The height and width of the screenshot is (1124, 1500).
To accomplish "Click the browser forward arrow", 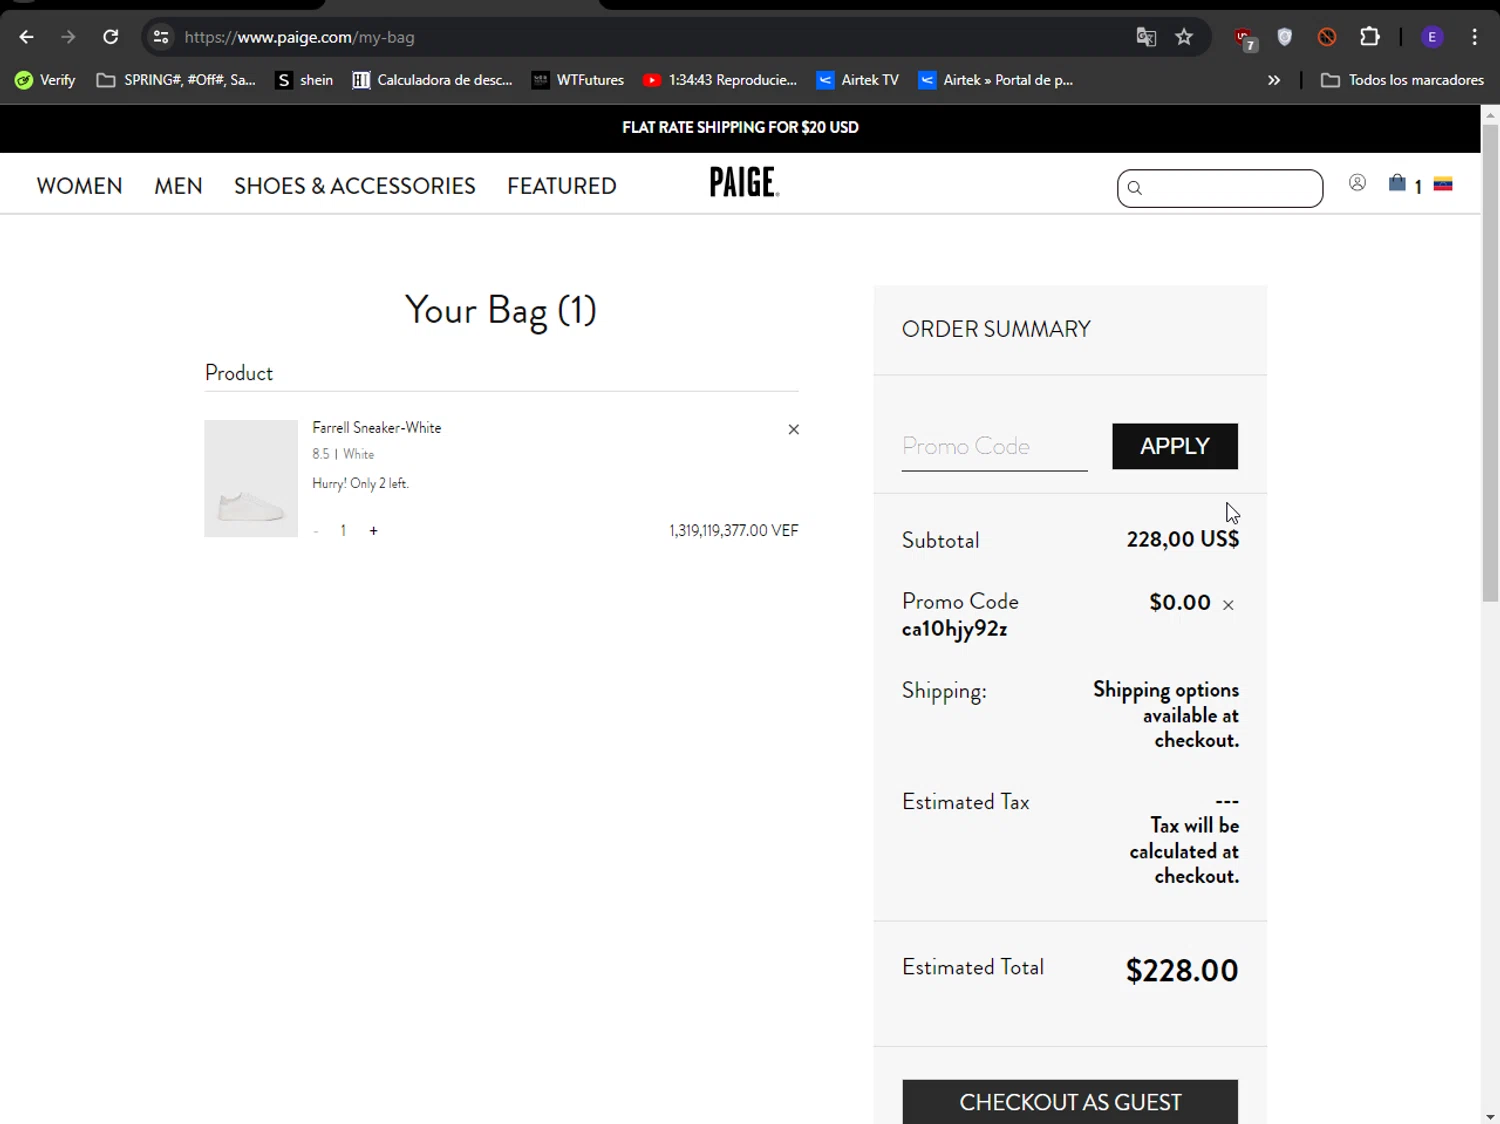I will (x=68, y=37).
